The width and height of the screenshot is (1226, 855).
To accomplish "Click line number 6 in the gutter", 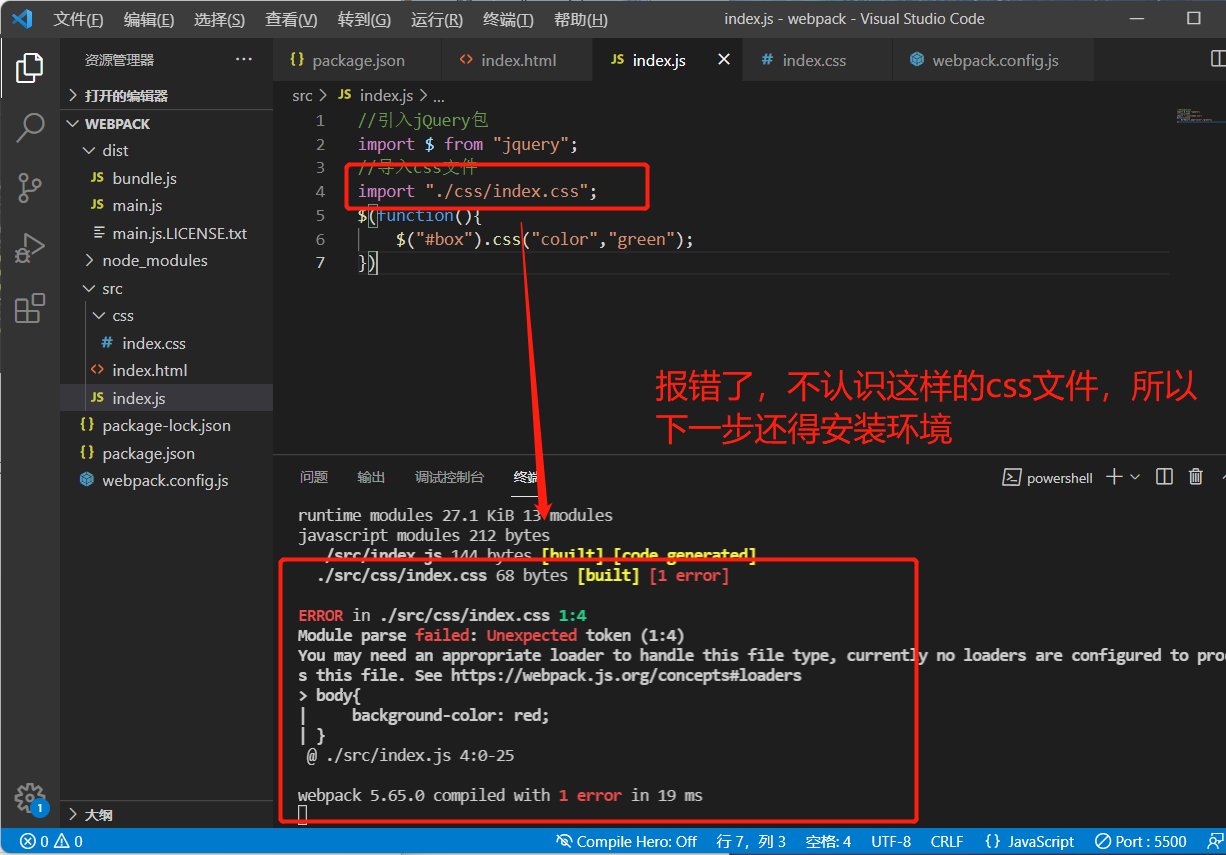I will coord(320,239).
